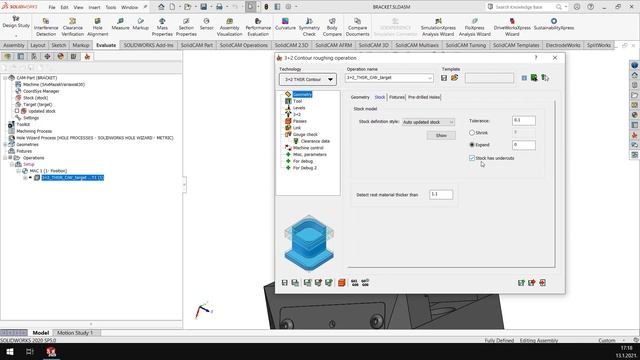Click the orange simulate cube icon
640x360 pixels.
(x=342, y=282)
